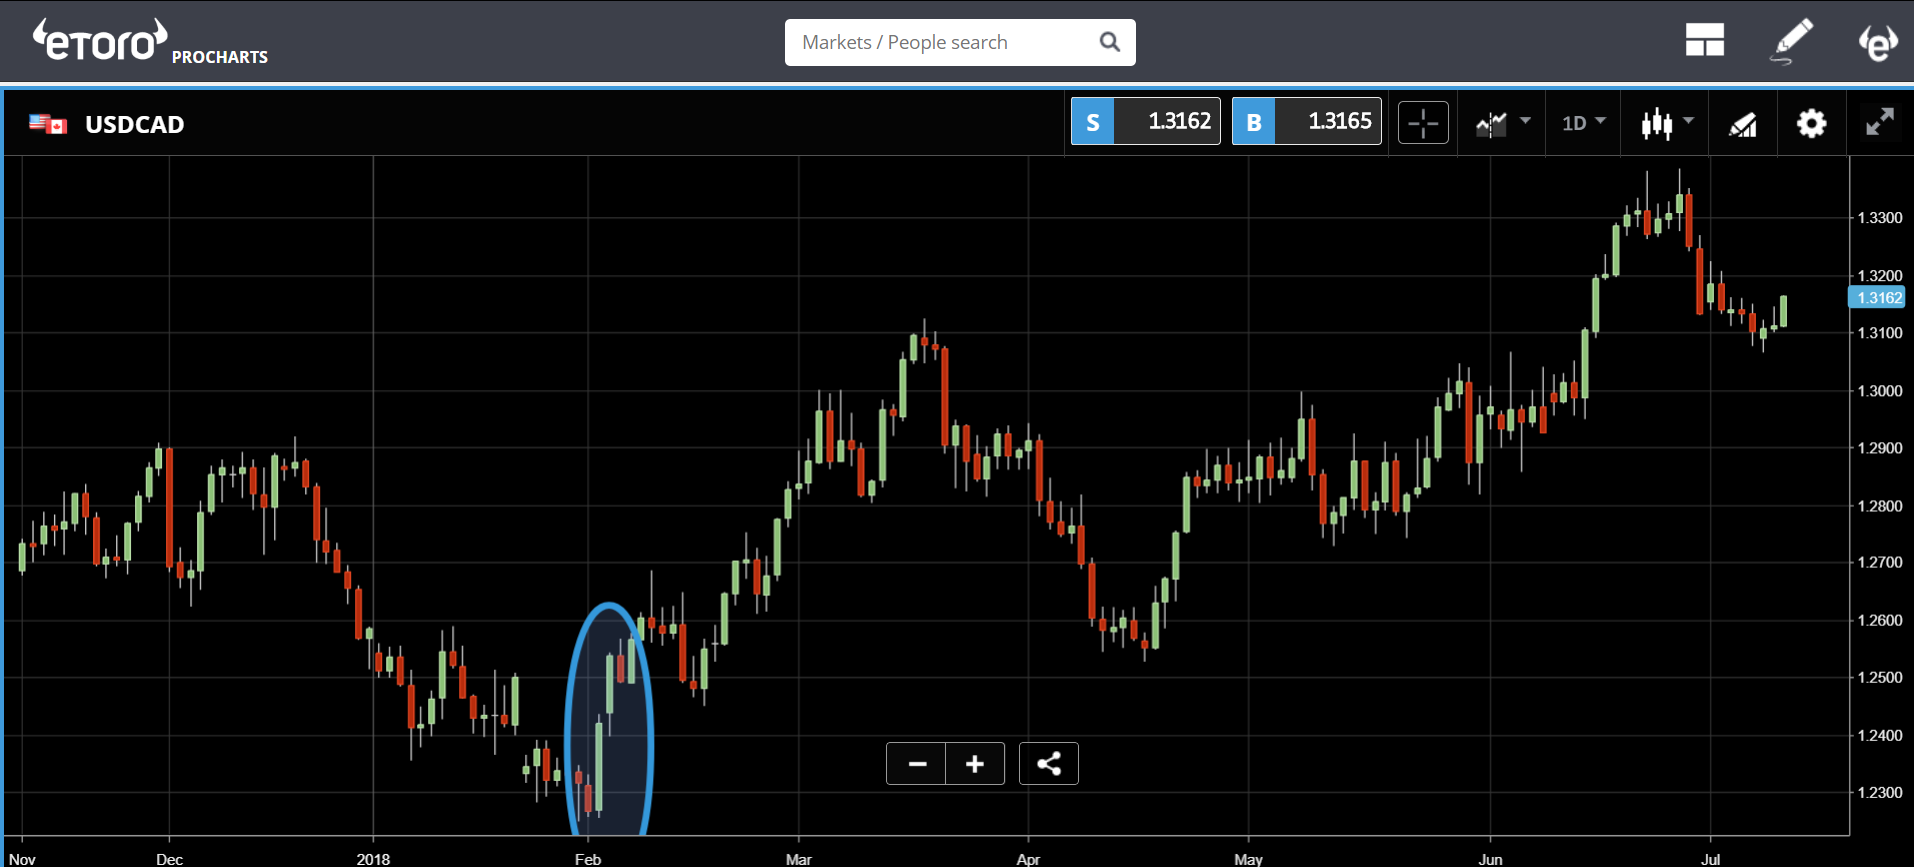Open the candlestick chart type dropdown
The height and width of the screenshot is (867, 1914).
[x=1666, y=123]
